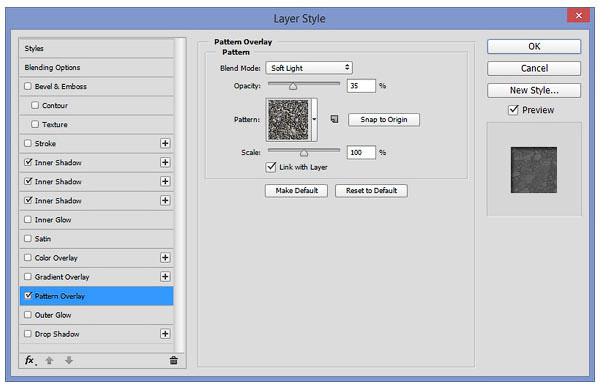Open the pattern picker dropdown arrow
Screen dimensions: 600x388
coord(315,119)
